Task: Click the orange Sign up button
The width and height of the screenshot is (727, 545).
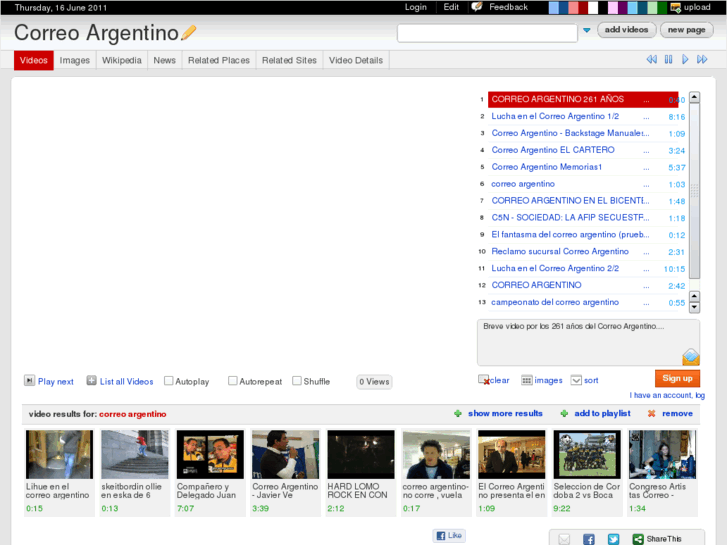Action: pyautogui.click(x=677, y=378)
